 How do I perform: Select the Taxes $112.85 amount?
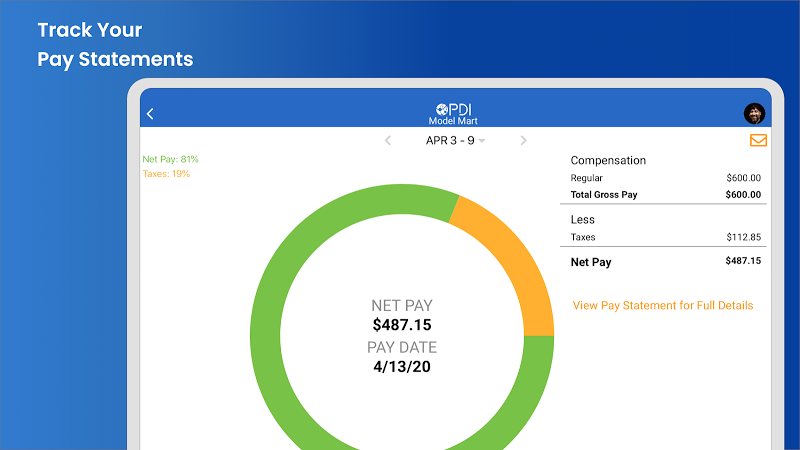[743, 237]
